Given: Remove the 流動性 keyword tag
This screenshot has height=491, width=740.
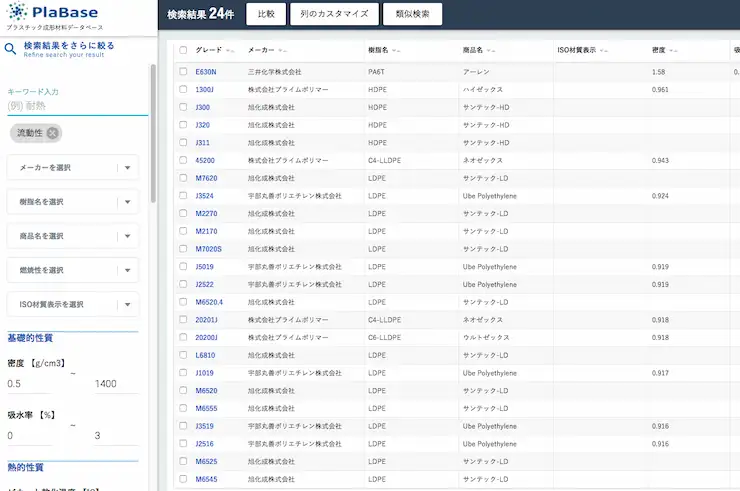Looking at the screenshot, I should tap(53, 133).
